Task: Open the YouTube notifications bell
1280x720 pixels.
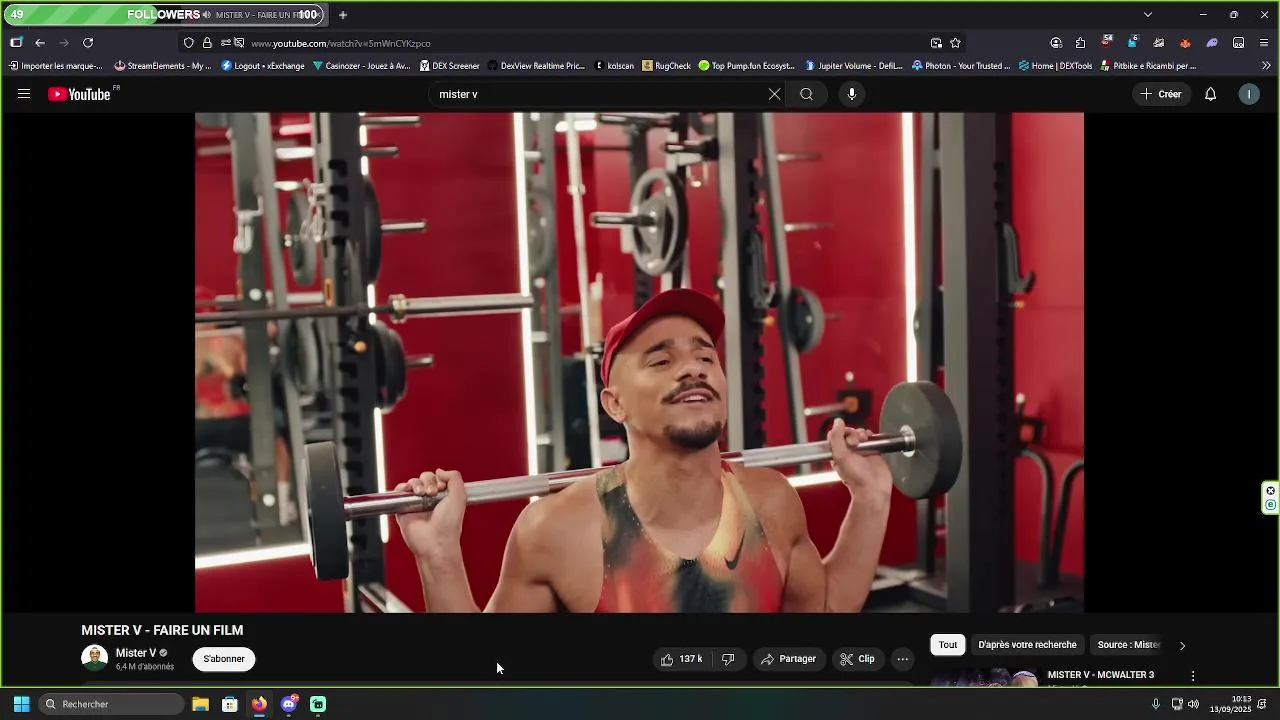Action: point(1210,94)
